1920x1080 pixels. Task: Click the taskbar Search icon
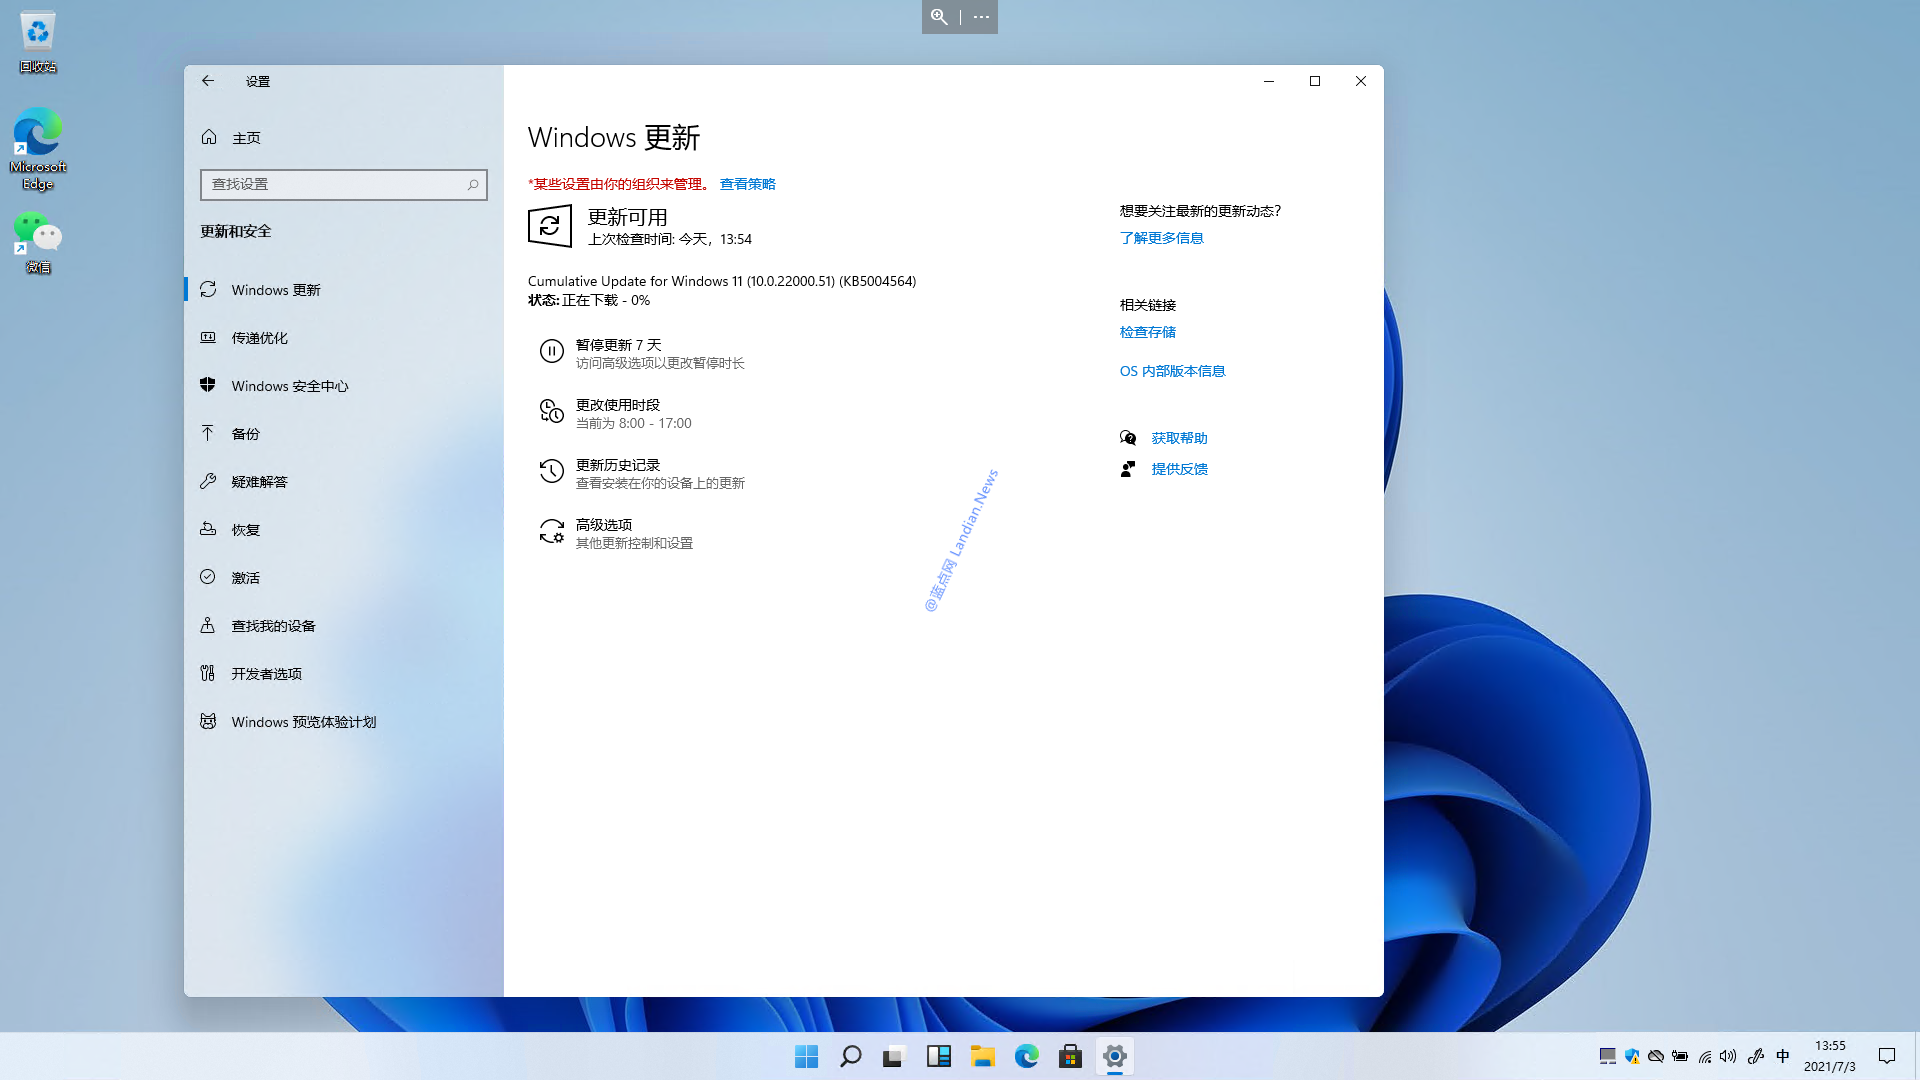coord(850,1056)
